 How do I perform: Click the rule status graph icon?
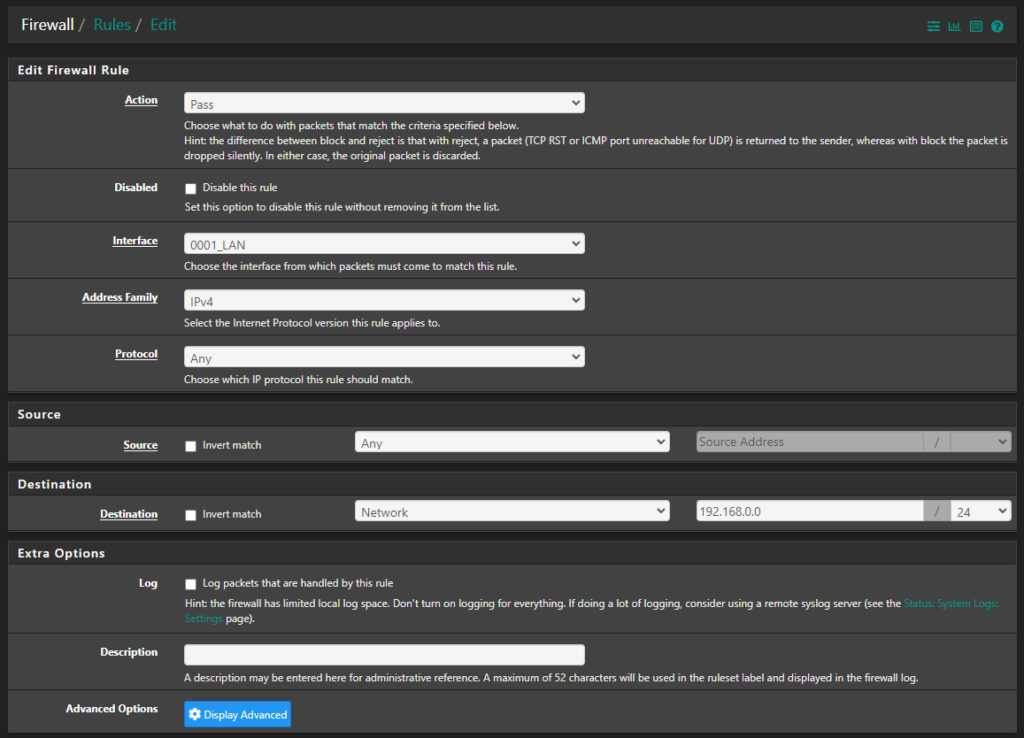point(954,26)
